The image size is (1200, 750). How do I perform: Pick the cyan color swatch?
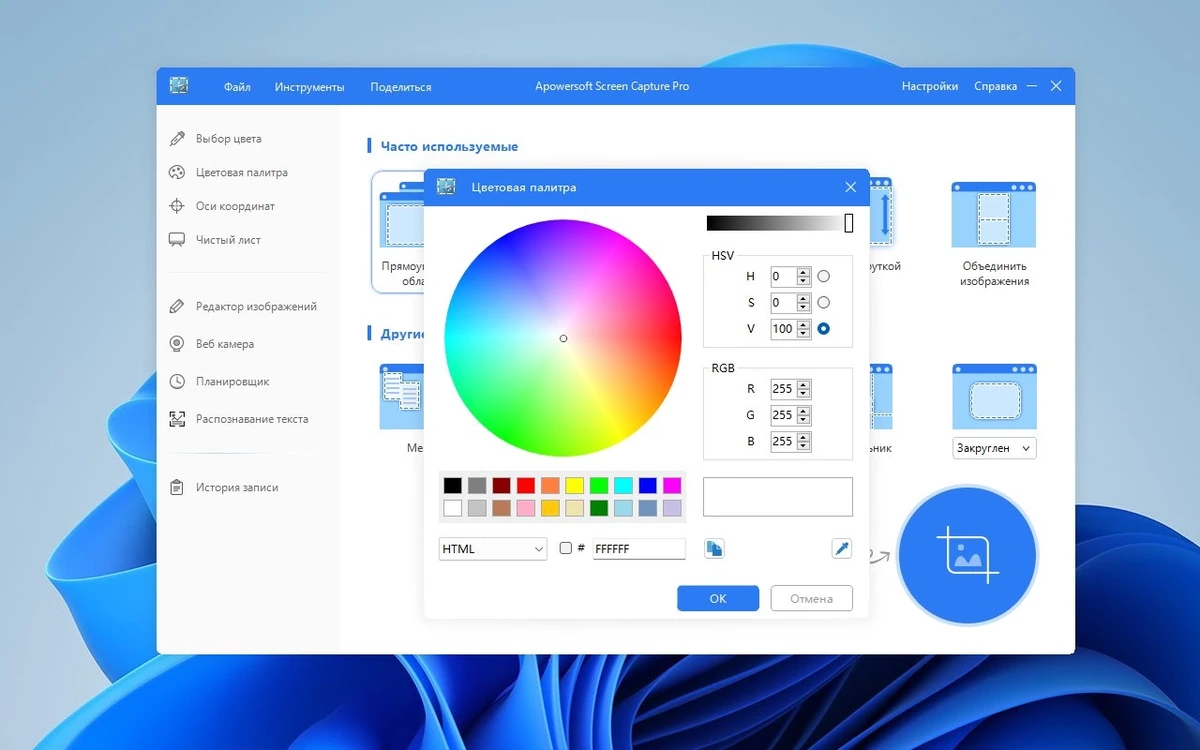point(623,485)
